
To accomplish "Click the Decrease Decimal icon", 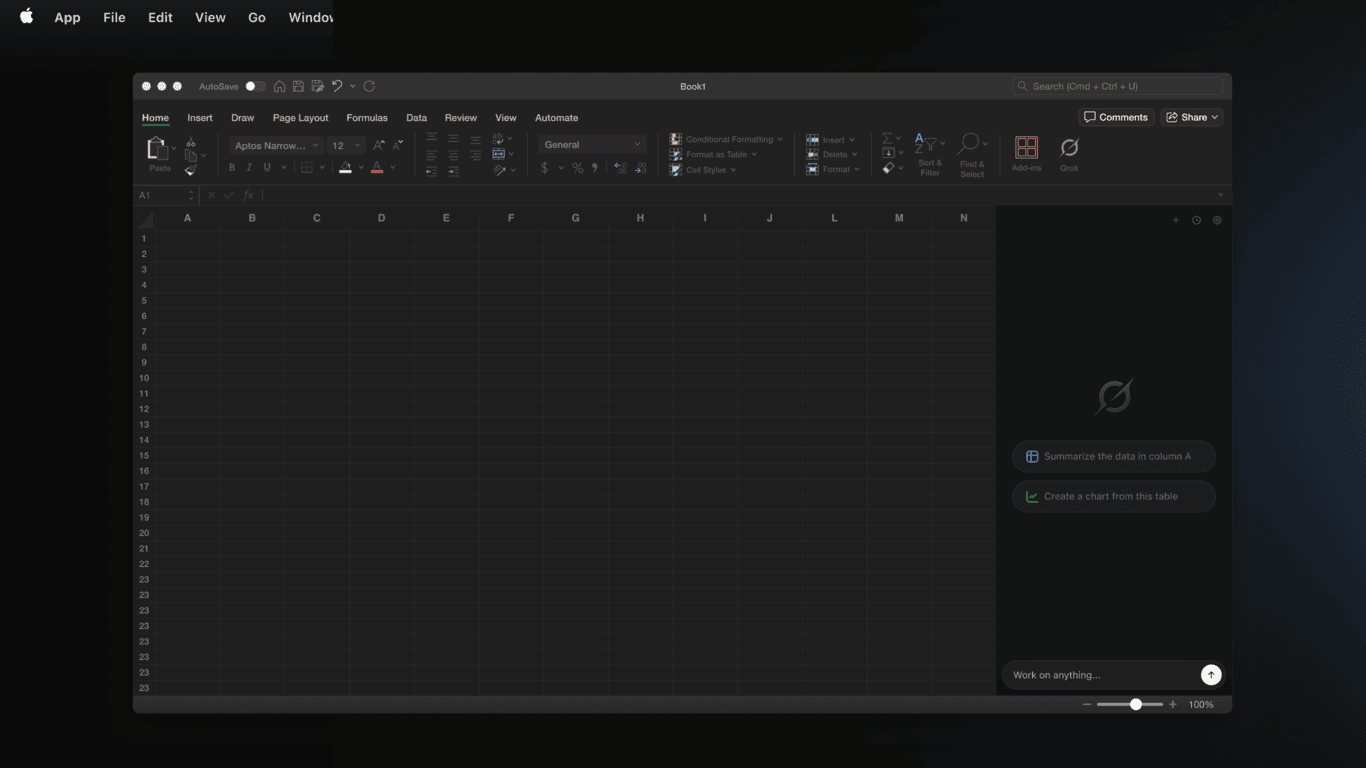I will [640, 168].
